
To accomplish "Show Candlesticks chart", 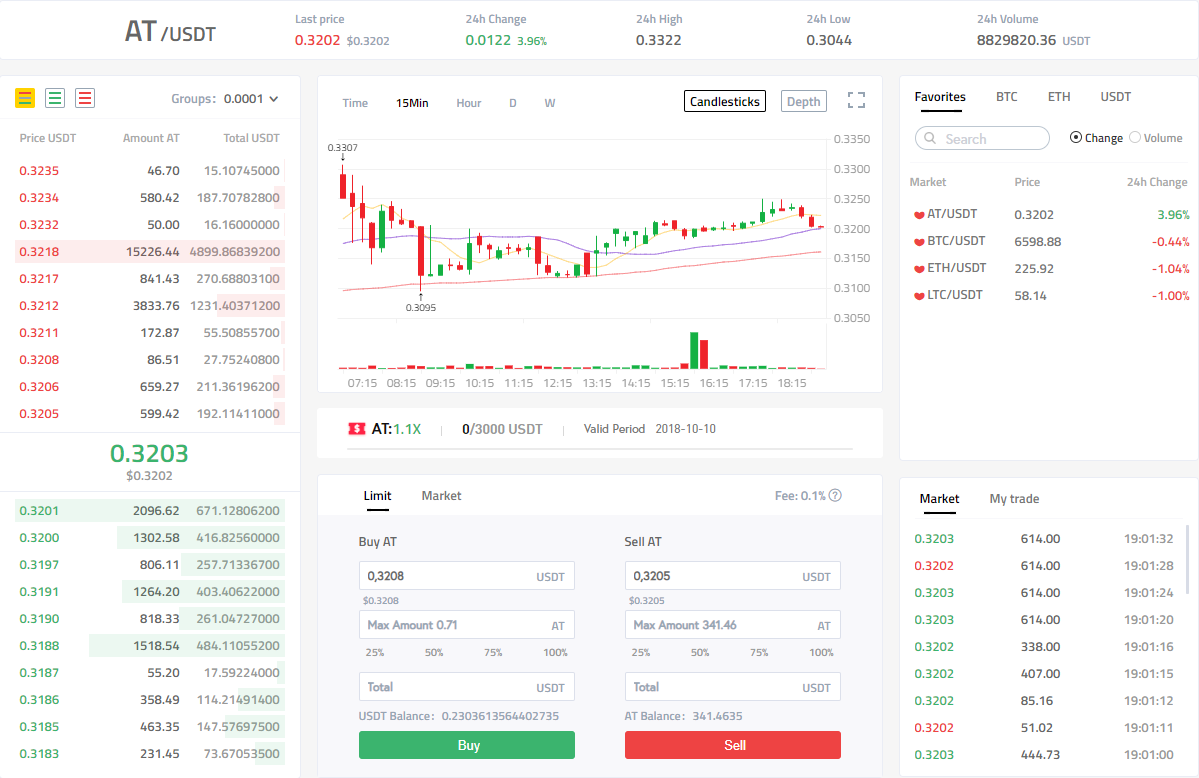I will [x=725, y=101].
